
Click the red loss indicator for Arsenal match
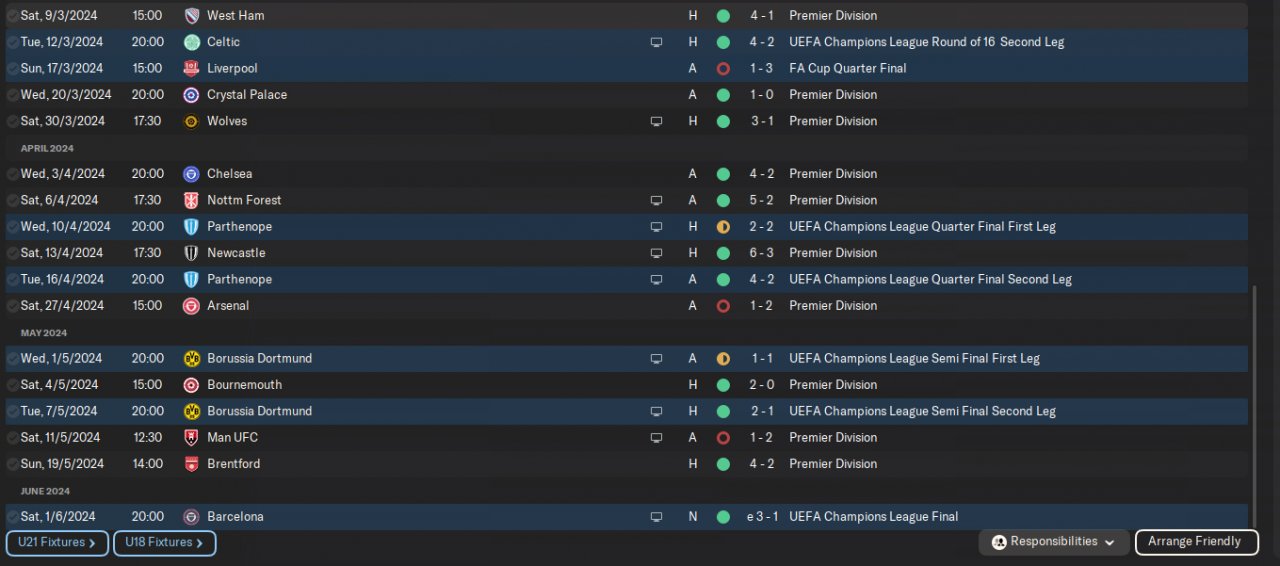click(x=723, y=306)
